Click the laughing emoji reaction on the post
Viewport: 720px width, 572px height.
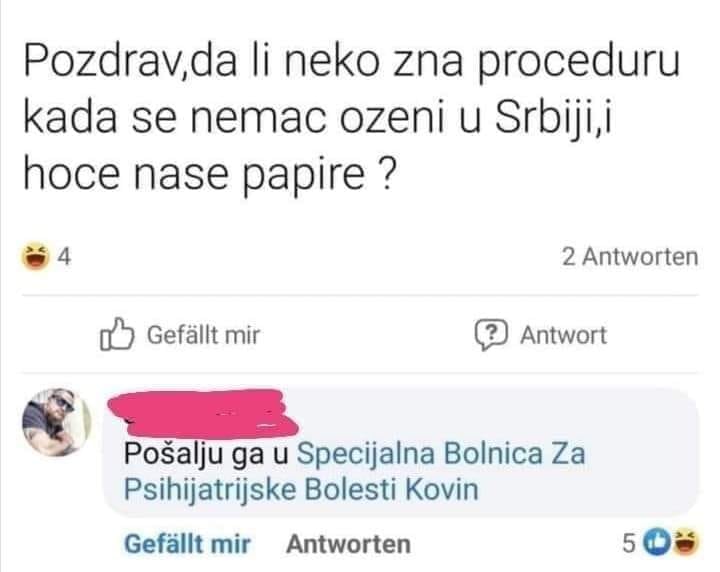coord(36,256)
